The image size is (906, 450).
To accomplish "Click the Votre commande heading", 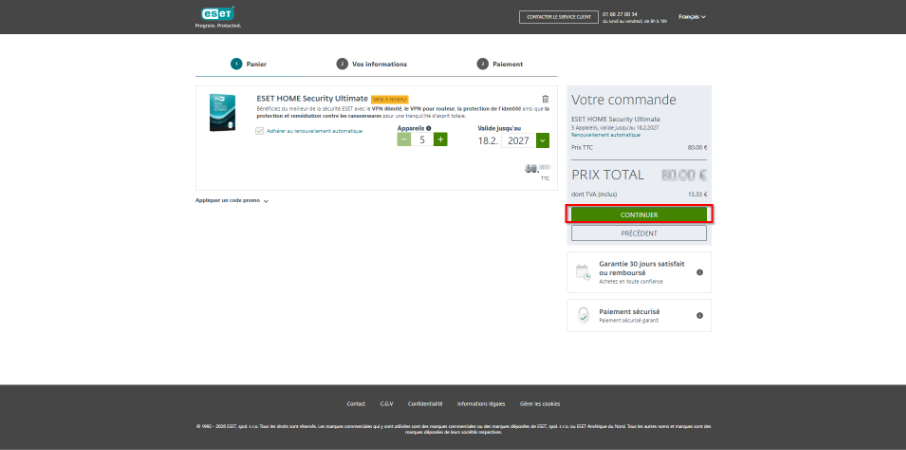I will [623, 100].
